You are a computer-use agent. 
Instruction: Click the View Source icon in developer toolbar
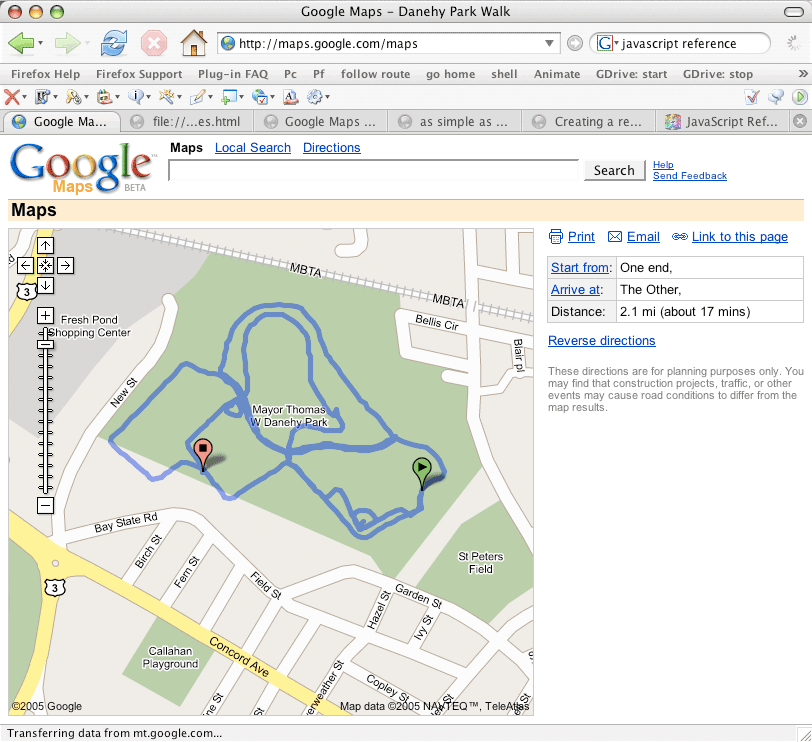point(291,97)
